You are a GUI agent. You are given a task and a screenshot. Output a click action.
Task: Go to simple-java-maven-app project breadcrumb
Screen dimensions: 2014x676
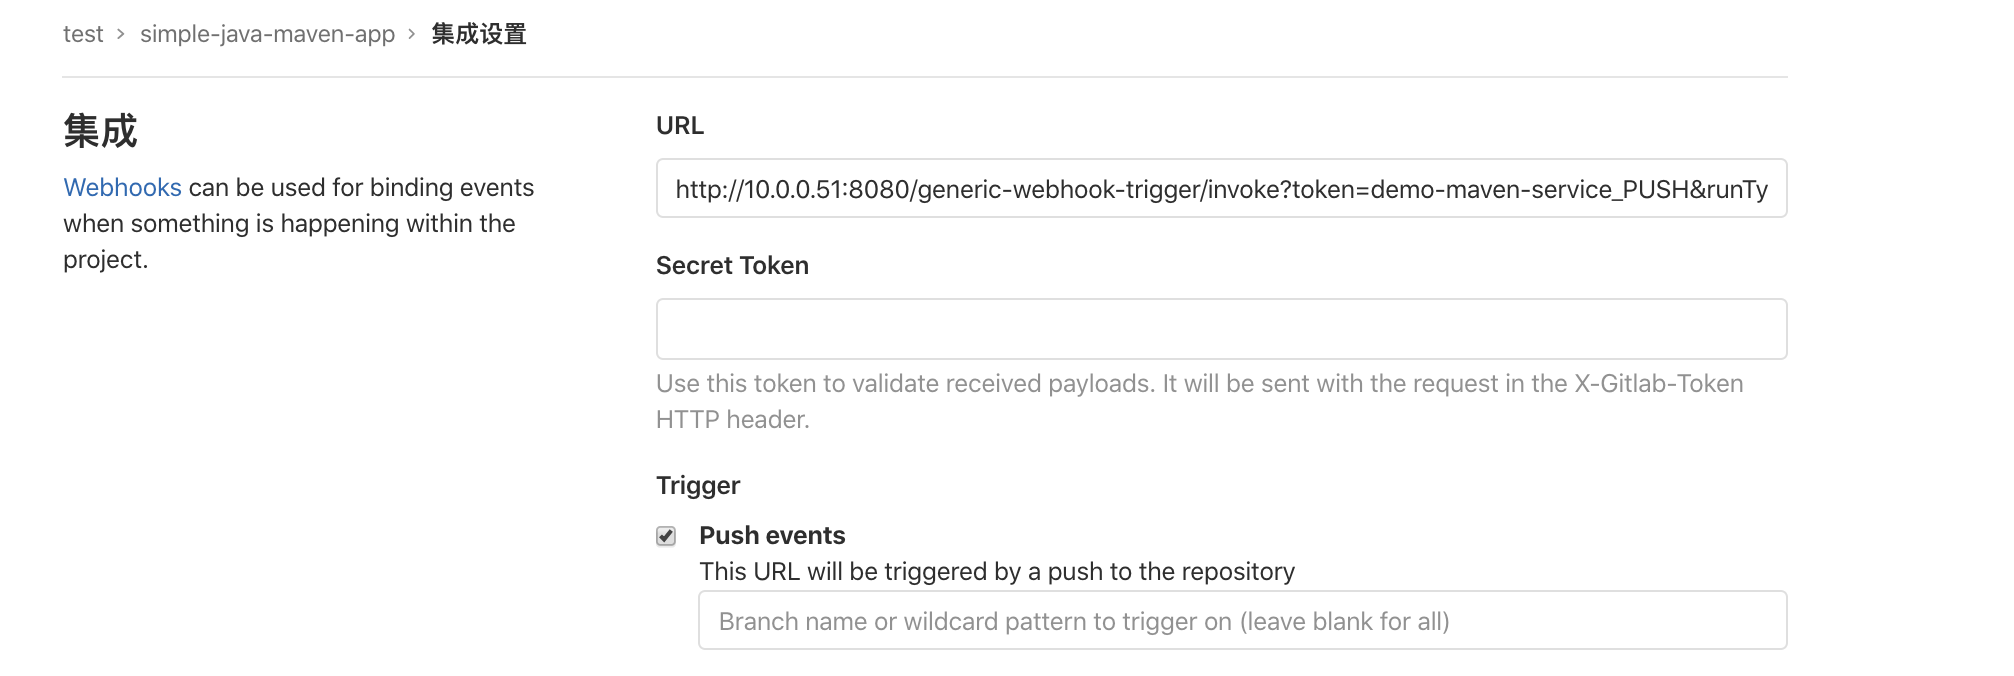coord(267,34)
